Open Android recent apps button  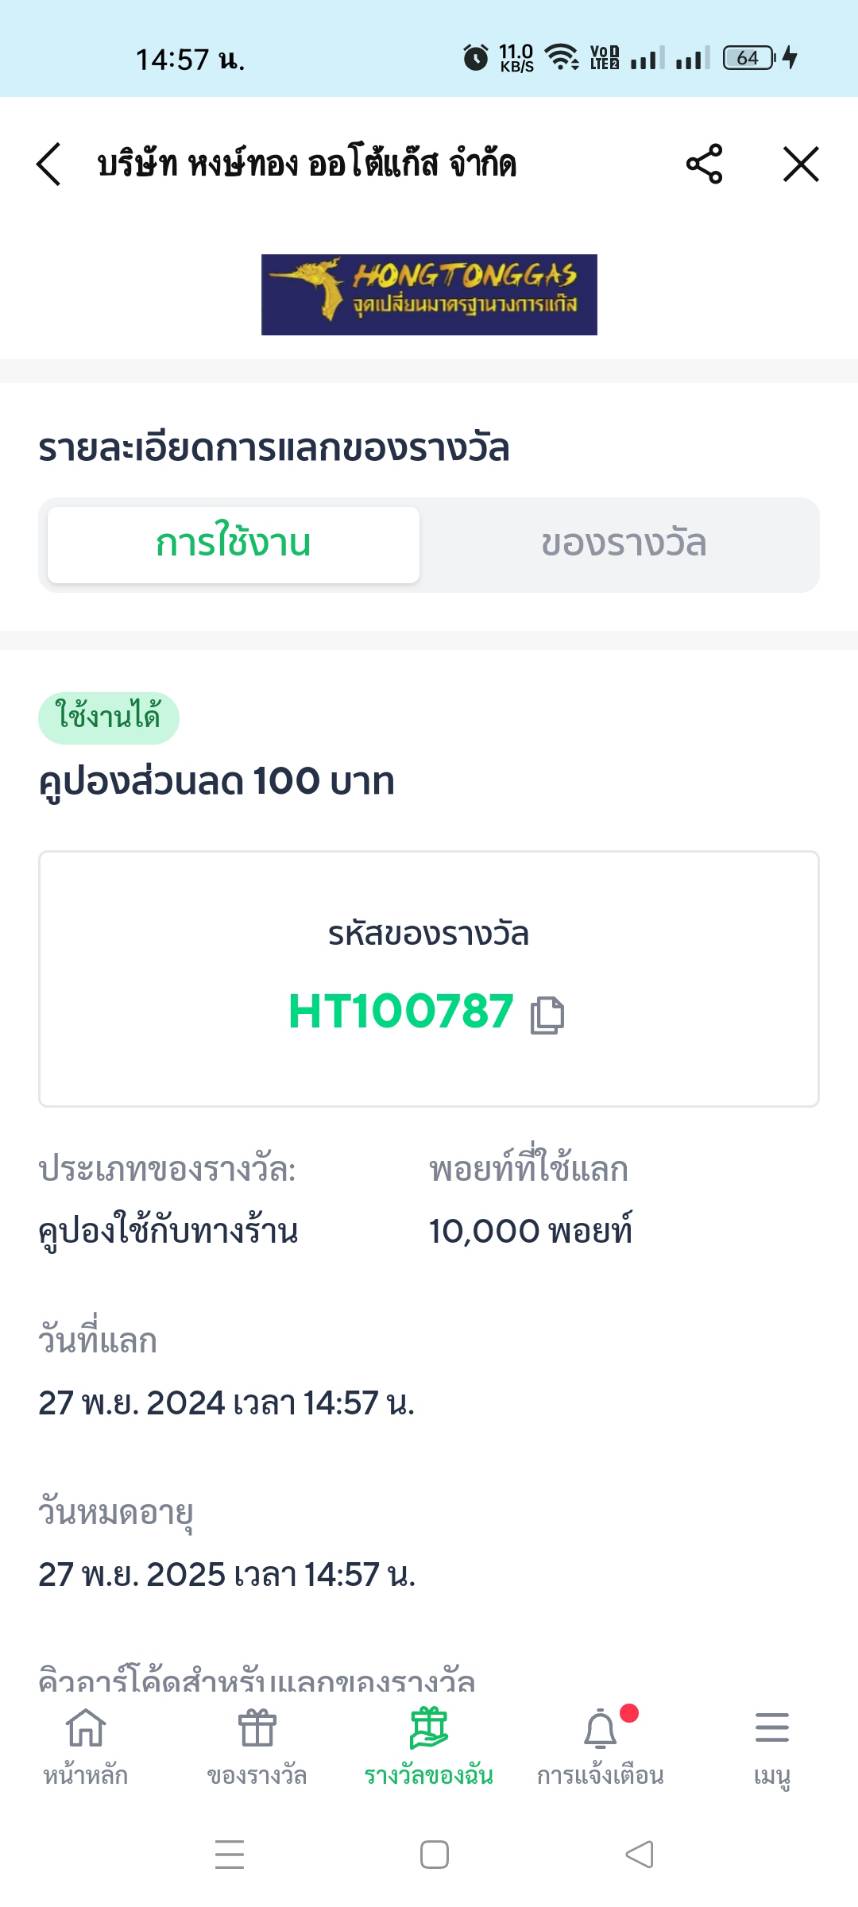(x=229, y=1854)
